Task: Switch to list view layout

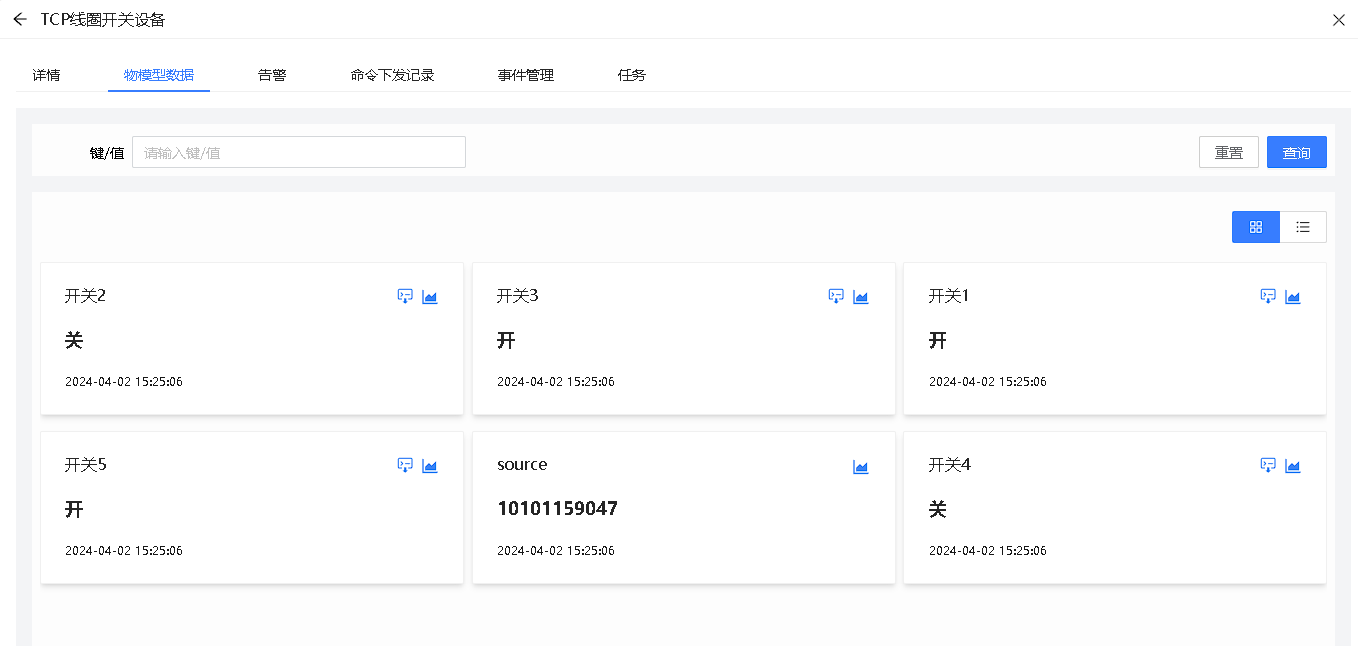Action: pos(1303,227)
